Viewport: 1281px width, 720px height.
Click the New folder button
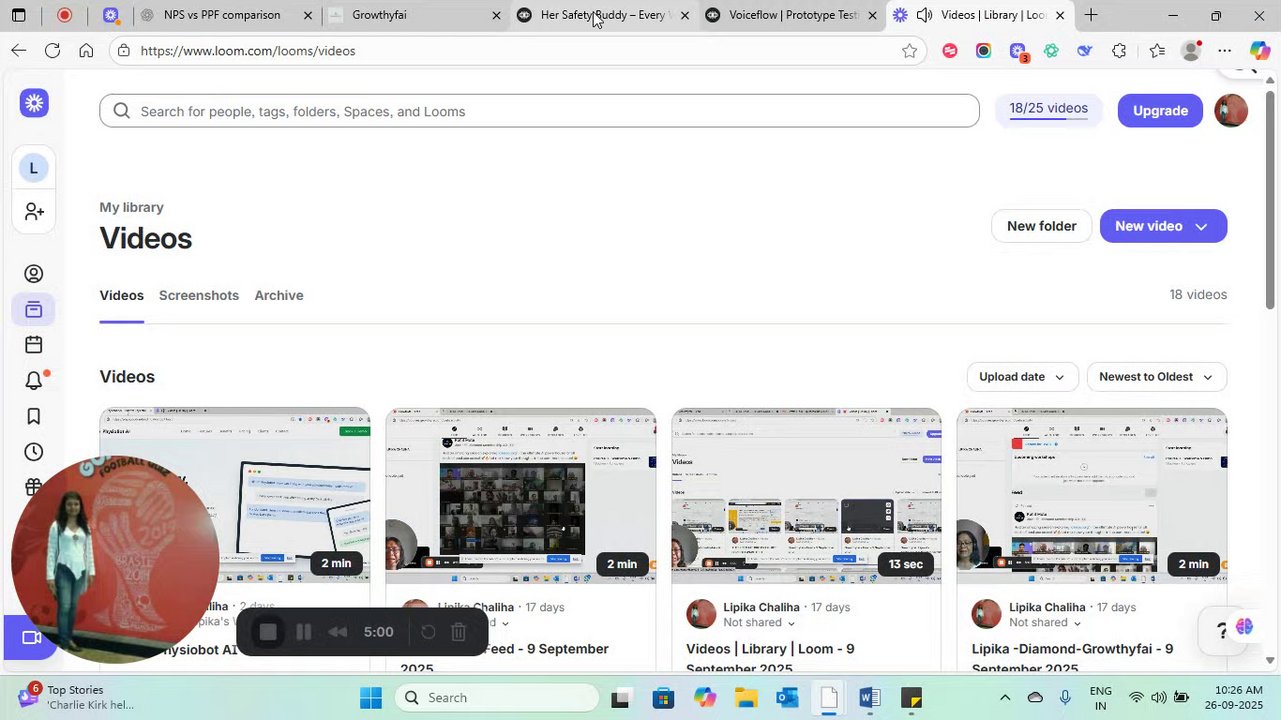coord(1041,226)
